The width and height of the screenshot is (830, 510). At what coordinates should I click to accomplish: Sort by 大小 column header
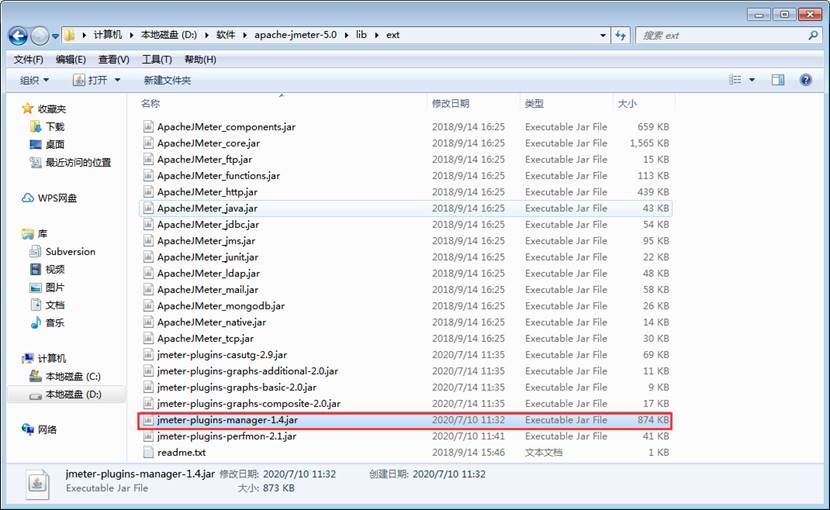click(627, 103)
